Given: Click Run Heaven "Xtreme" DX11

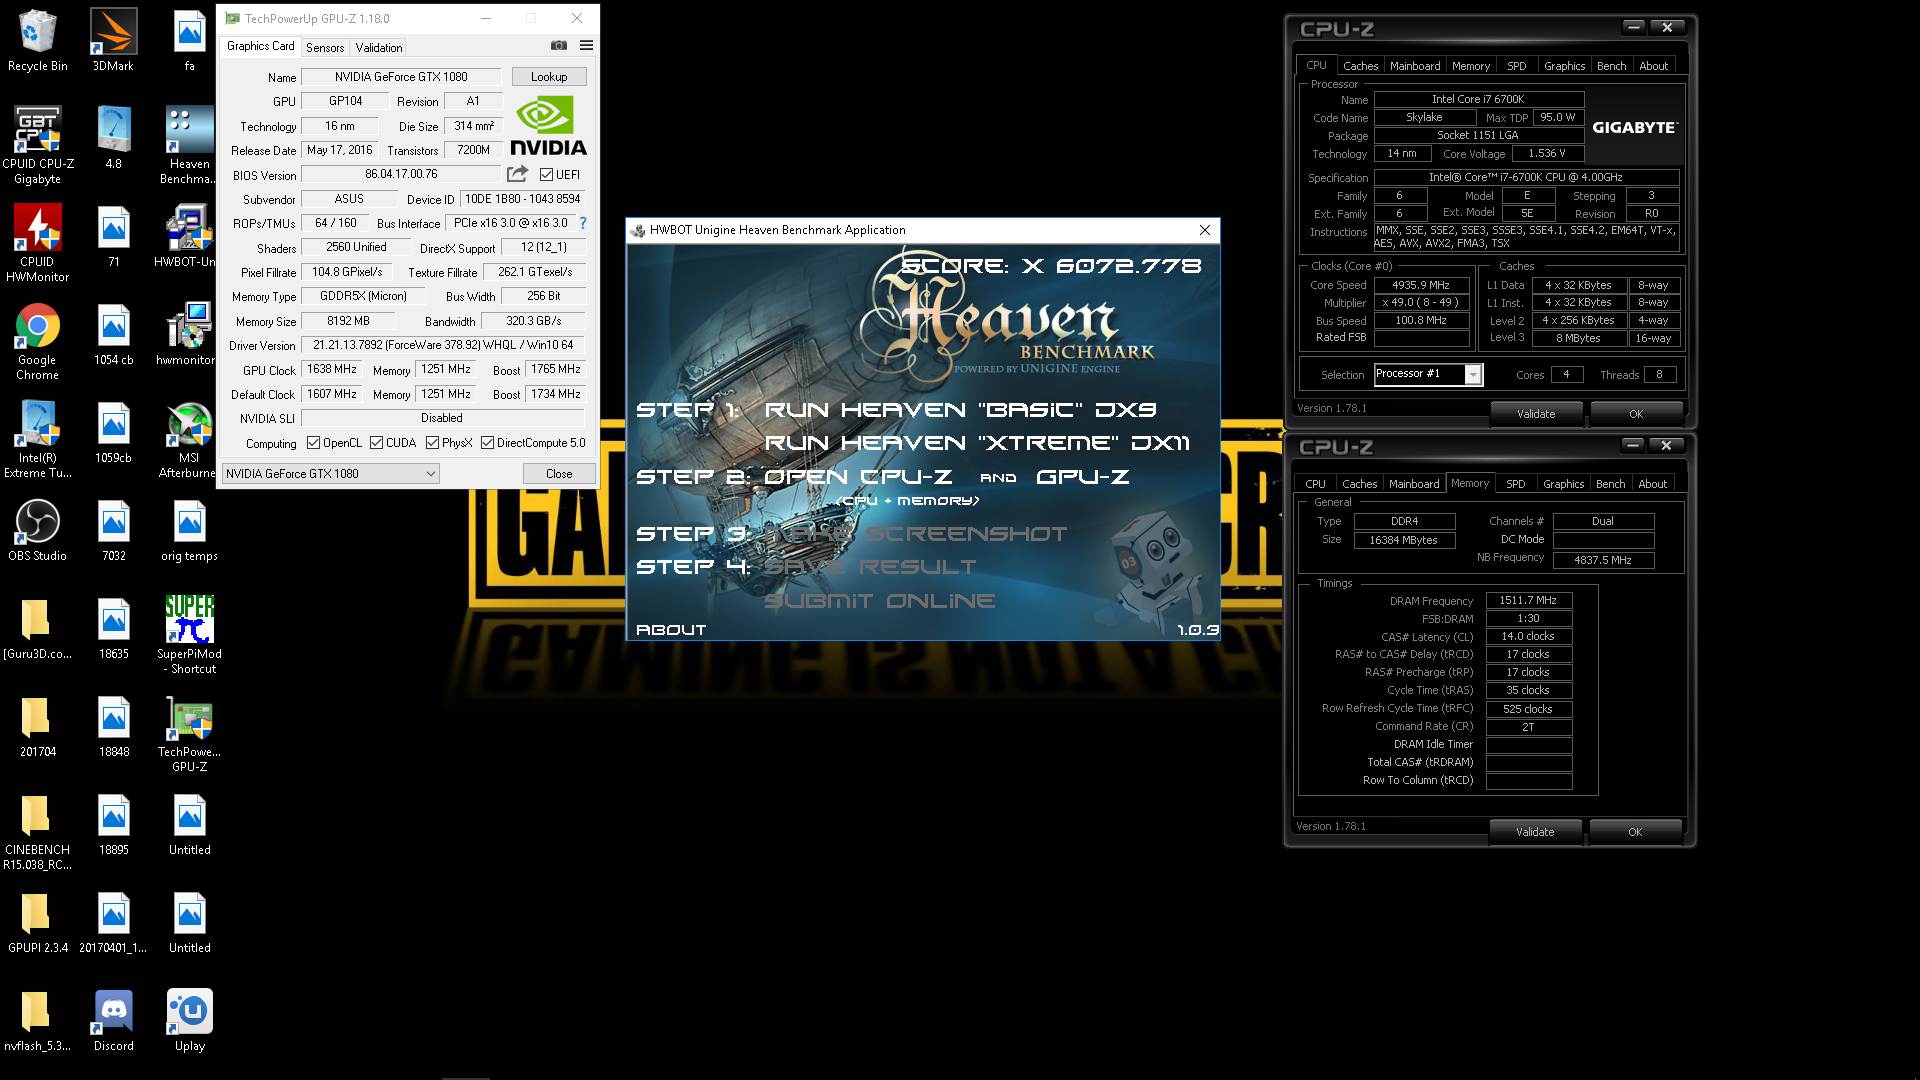Looking at the screenshot, I should [x=977, y=443].
